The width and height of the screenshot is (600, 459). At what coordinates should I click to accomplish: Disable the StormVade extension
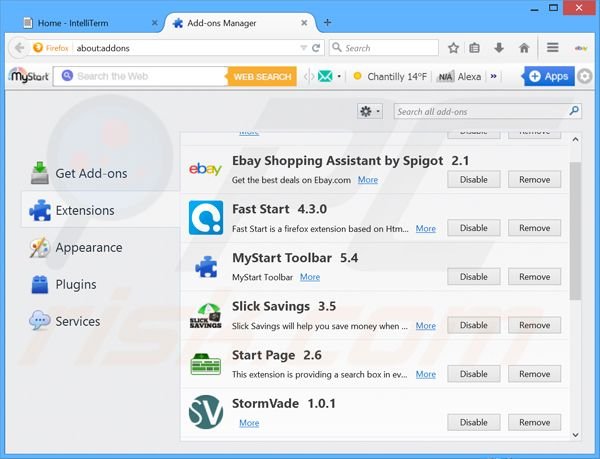(x=474, y=422)
